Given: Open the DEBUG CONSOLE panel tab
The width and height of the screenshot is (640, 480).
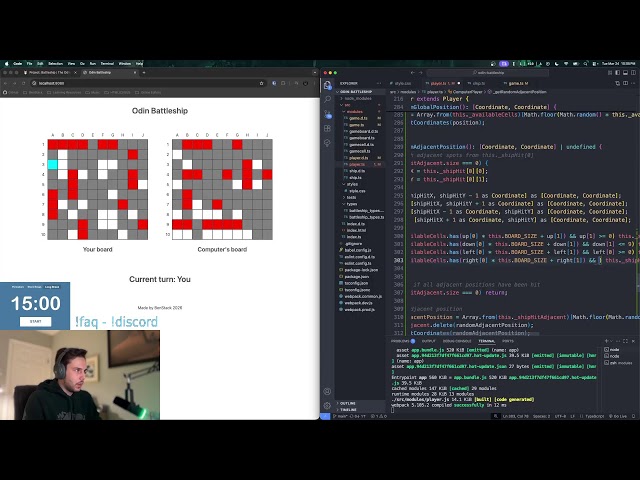Looking at the screenshot, I should click(457, 341).
